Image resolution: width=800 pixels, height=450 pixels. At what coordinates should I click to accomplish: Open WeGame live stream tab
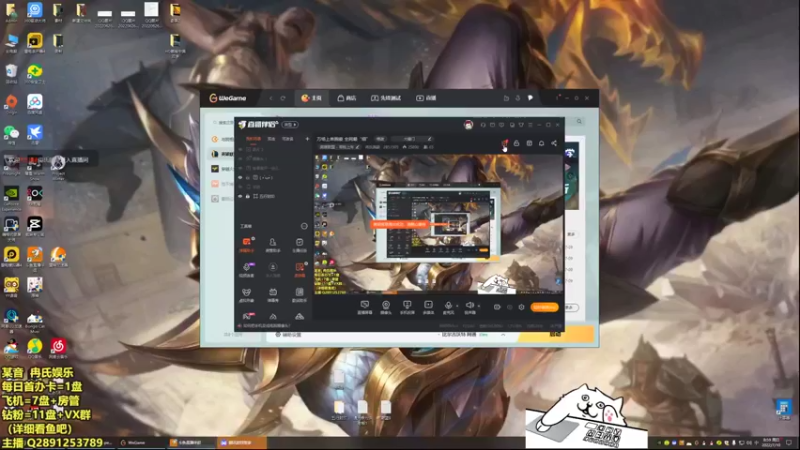426,98
